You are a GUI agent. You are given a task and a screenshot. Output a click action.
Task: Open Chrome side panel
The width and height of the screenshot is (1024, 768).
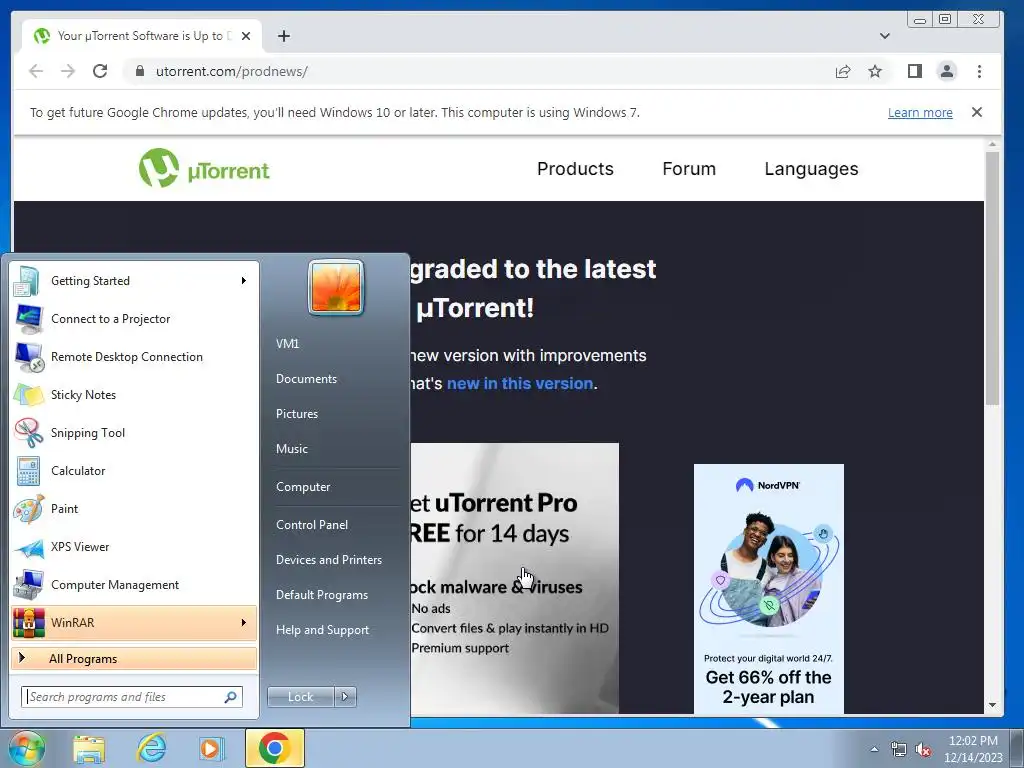pos(915,71)
